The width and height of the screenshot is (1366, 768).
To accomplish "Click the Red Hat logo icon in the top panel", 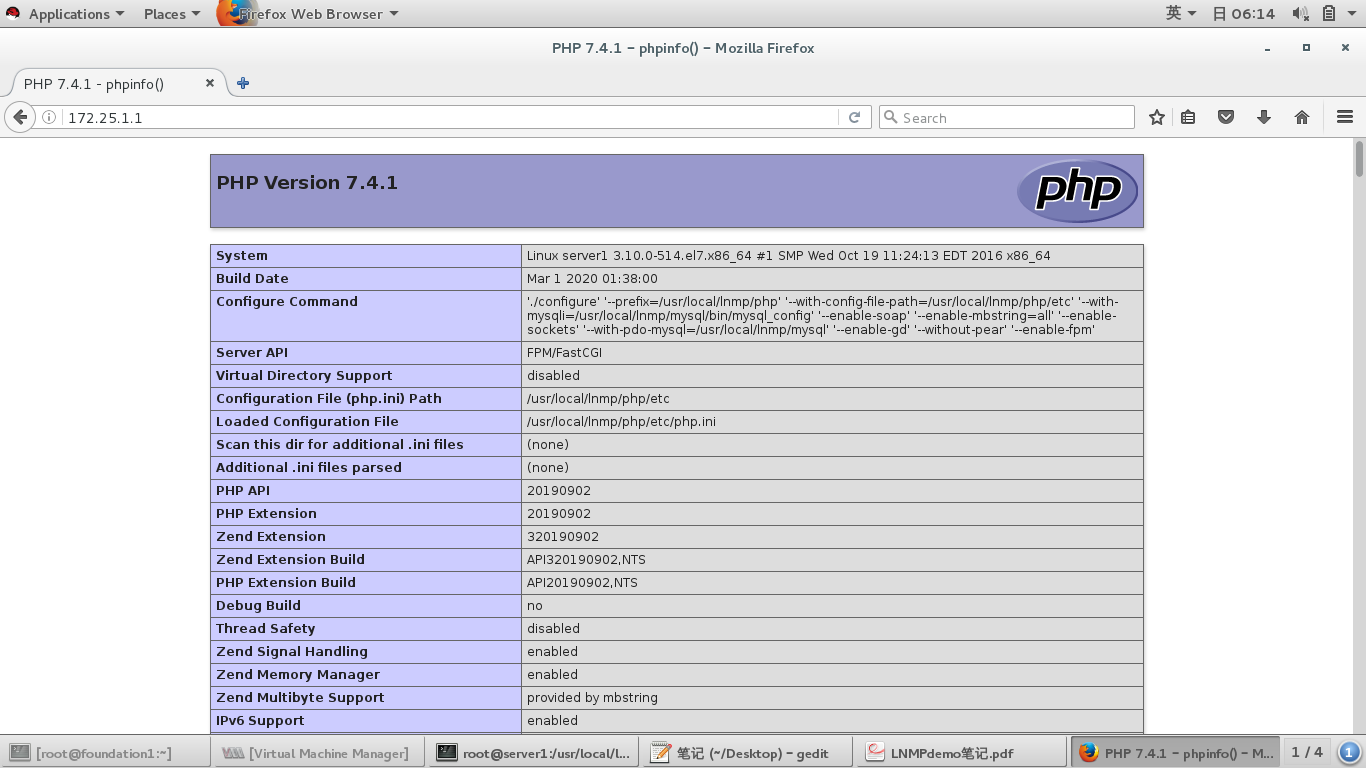I will [13, 13].
